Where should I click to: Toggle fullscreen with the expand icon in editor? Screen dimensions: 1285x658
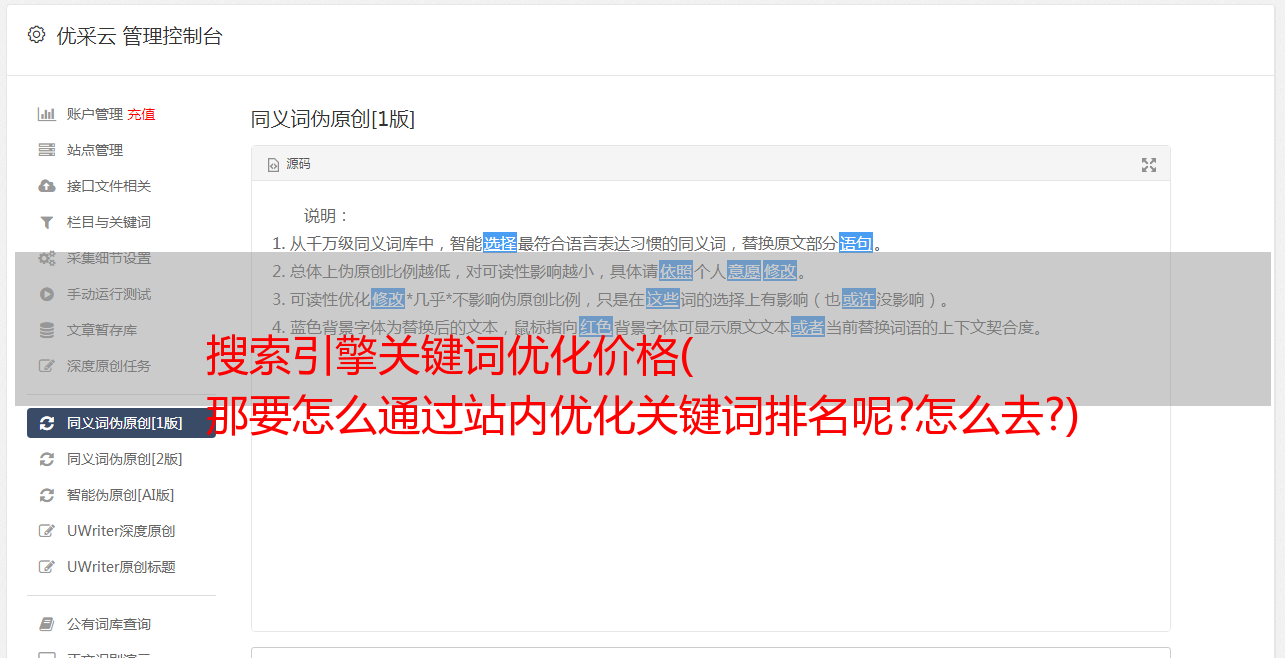click(x=1149, y=165)
